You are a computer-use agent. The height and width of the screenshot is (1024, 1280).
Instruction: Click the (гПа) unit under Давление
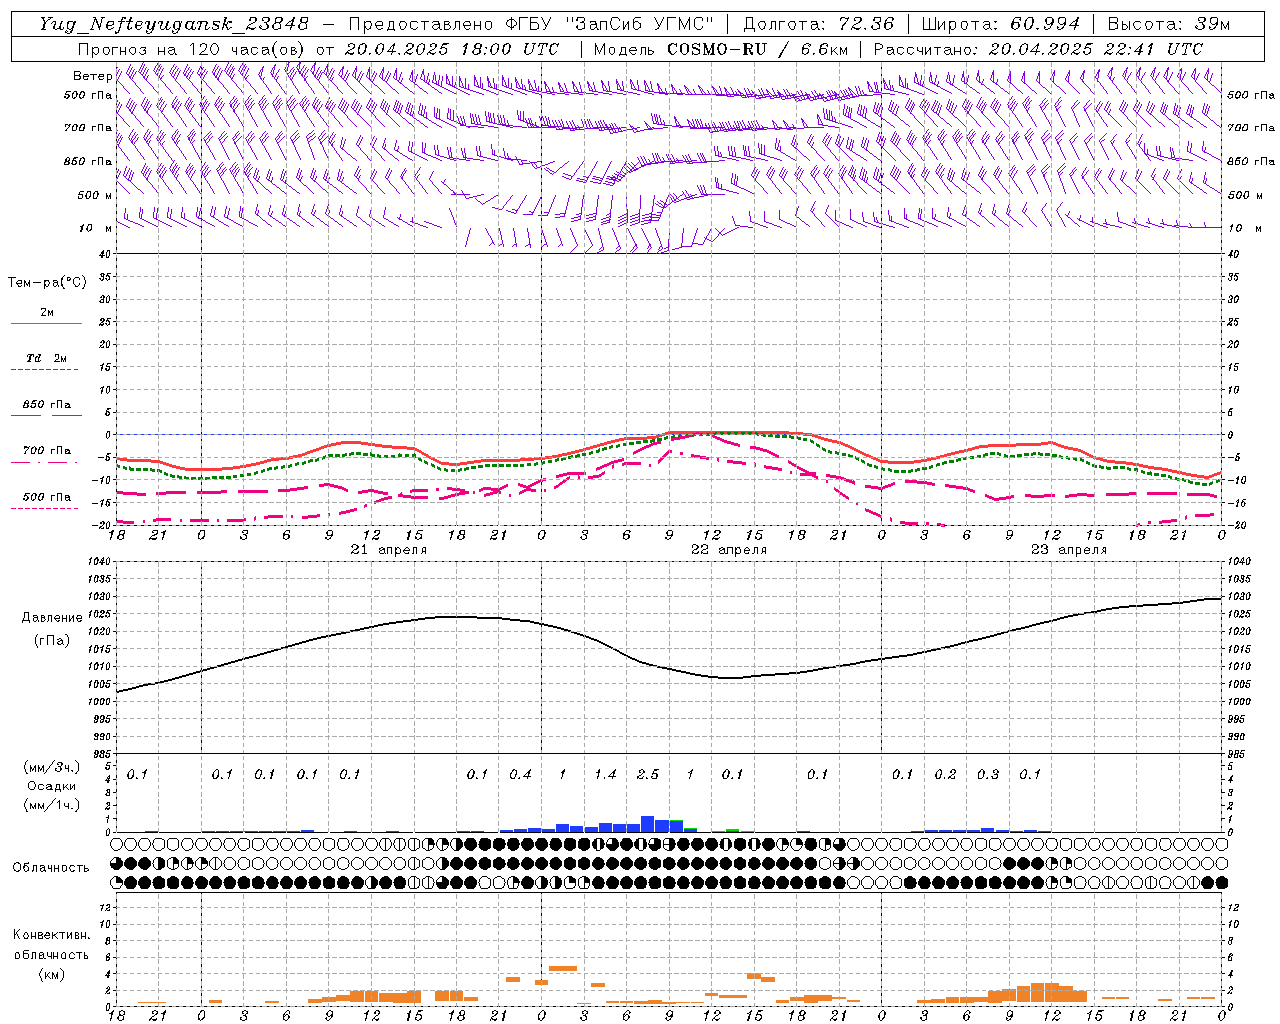tap(52, 641)
